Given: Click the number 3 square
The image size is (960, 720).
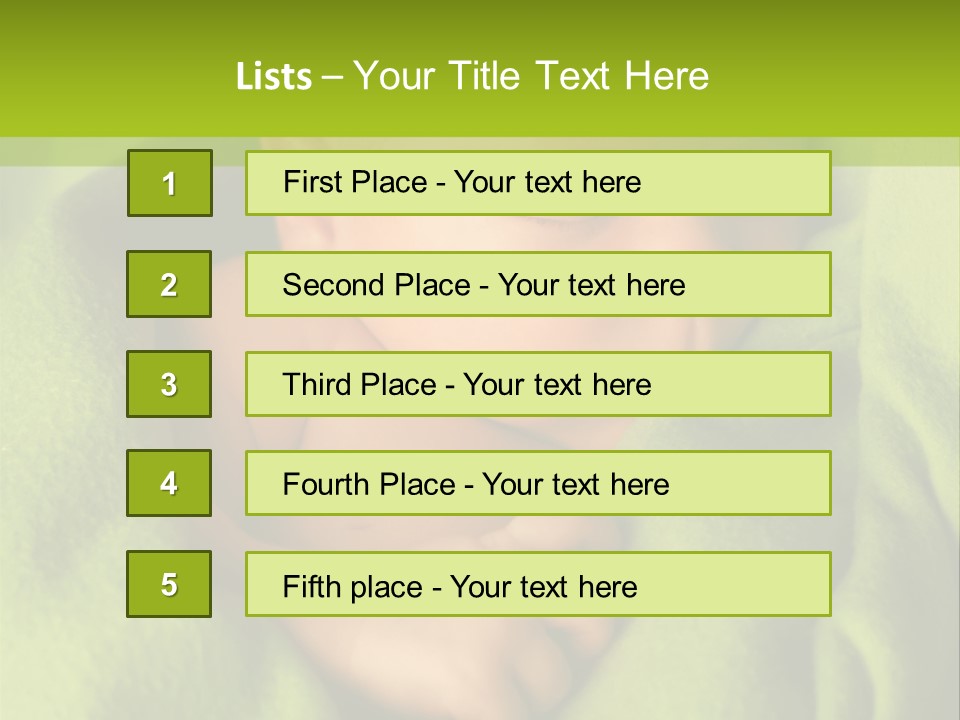Looking at the screenshot, I should point(169,384).
